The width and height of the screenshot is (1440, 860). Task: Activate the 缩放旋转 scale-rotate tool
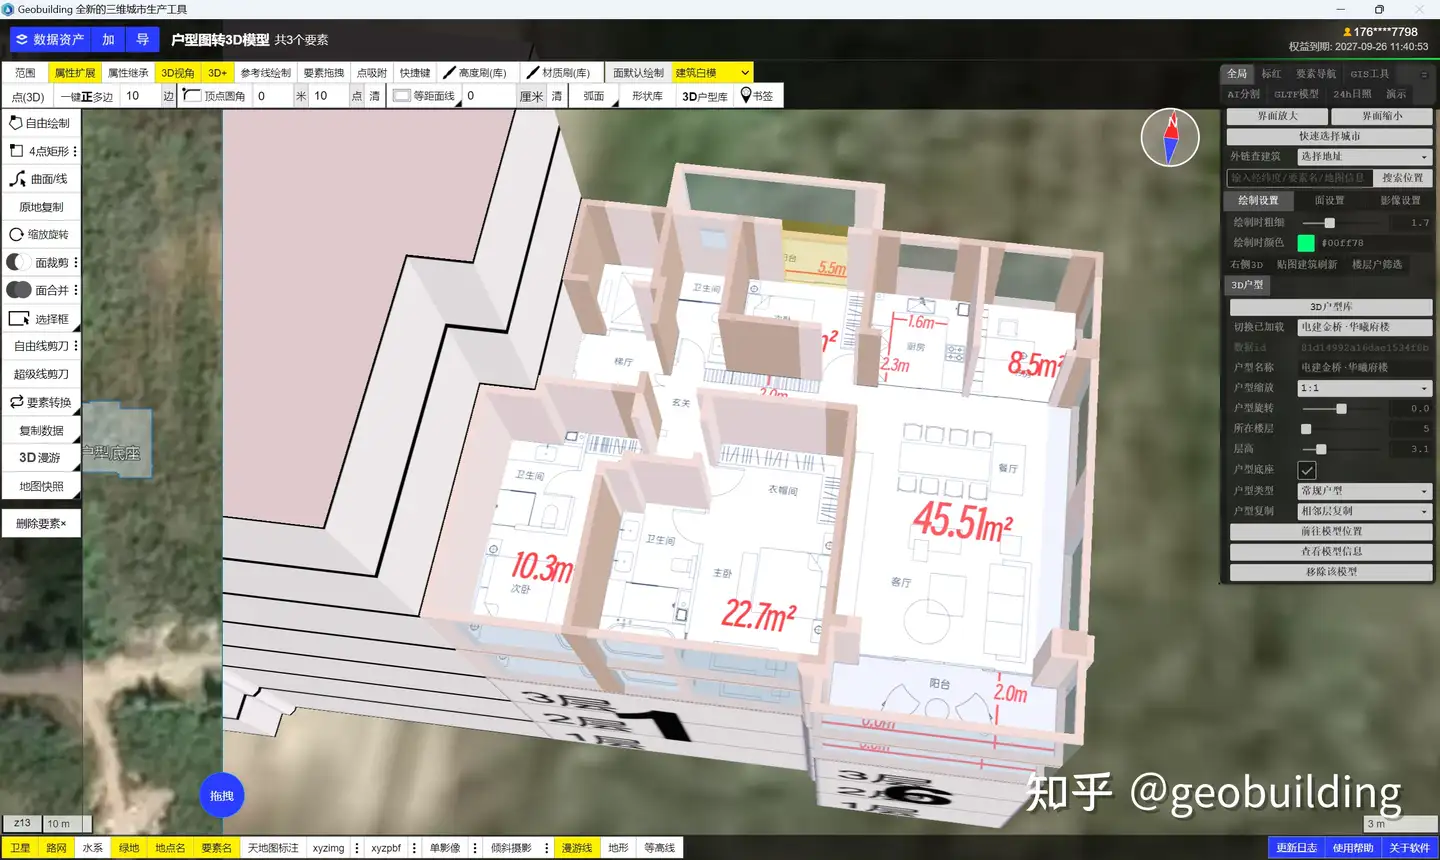tap(41, 234)
